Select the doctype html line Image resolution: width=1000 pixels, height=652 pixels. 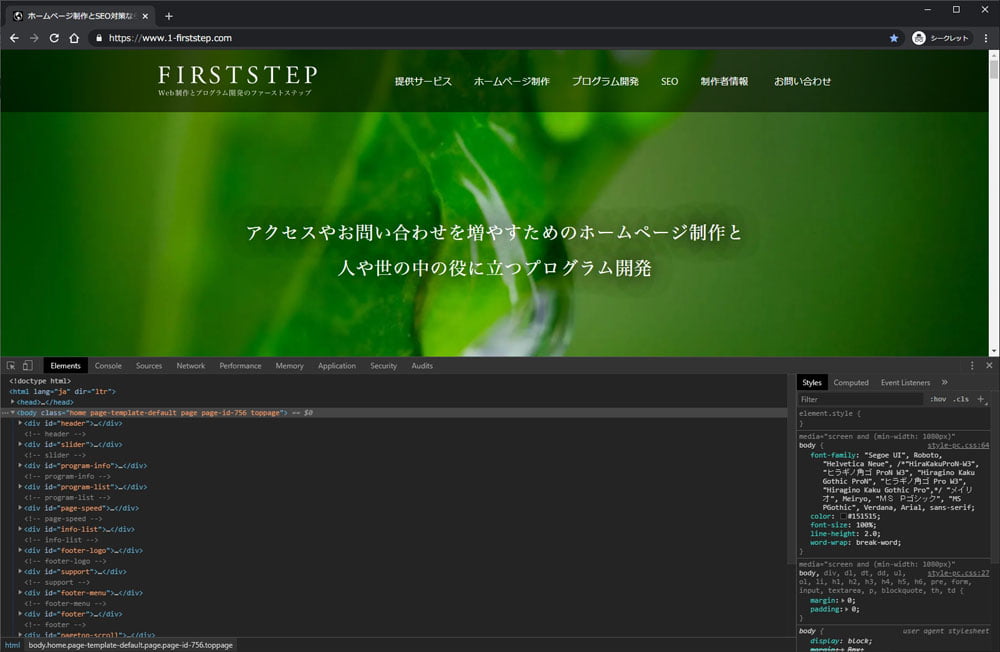[x=40, y=381]
